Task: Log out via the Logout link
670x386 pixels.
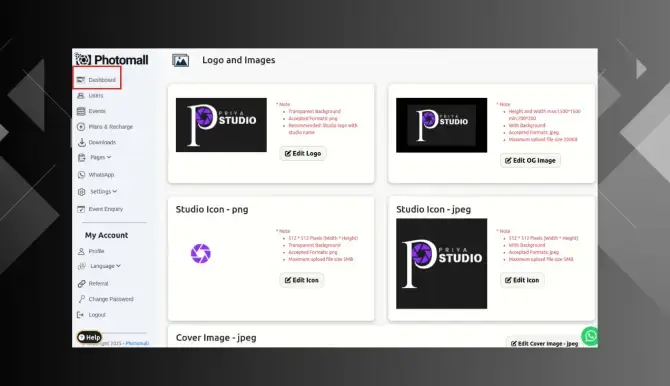Action: click(x=97, y=315)
